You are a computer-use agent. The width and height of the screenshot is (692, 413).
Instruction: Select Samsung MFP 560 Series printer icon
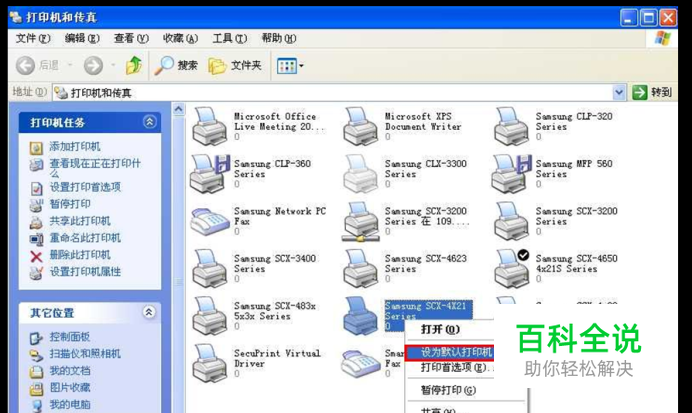[512, 174]
